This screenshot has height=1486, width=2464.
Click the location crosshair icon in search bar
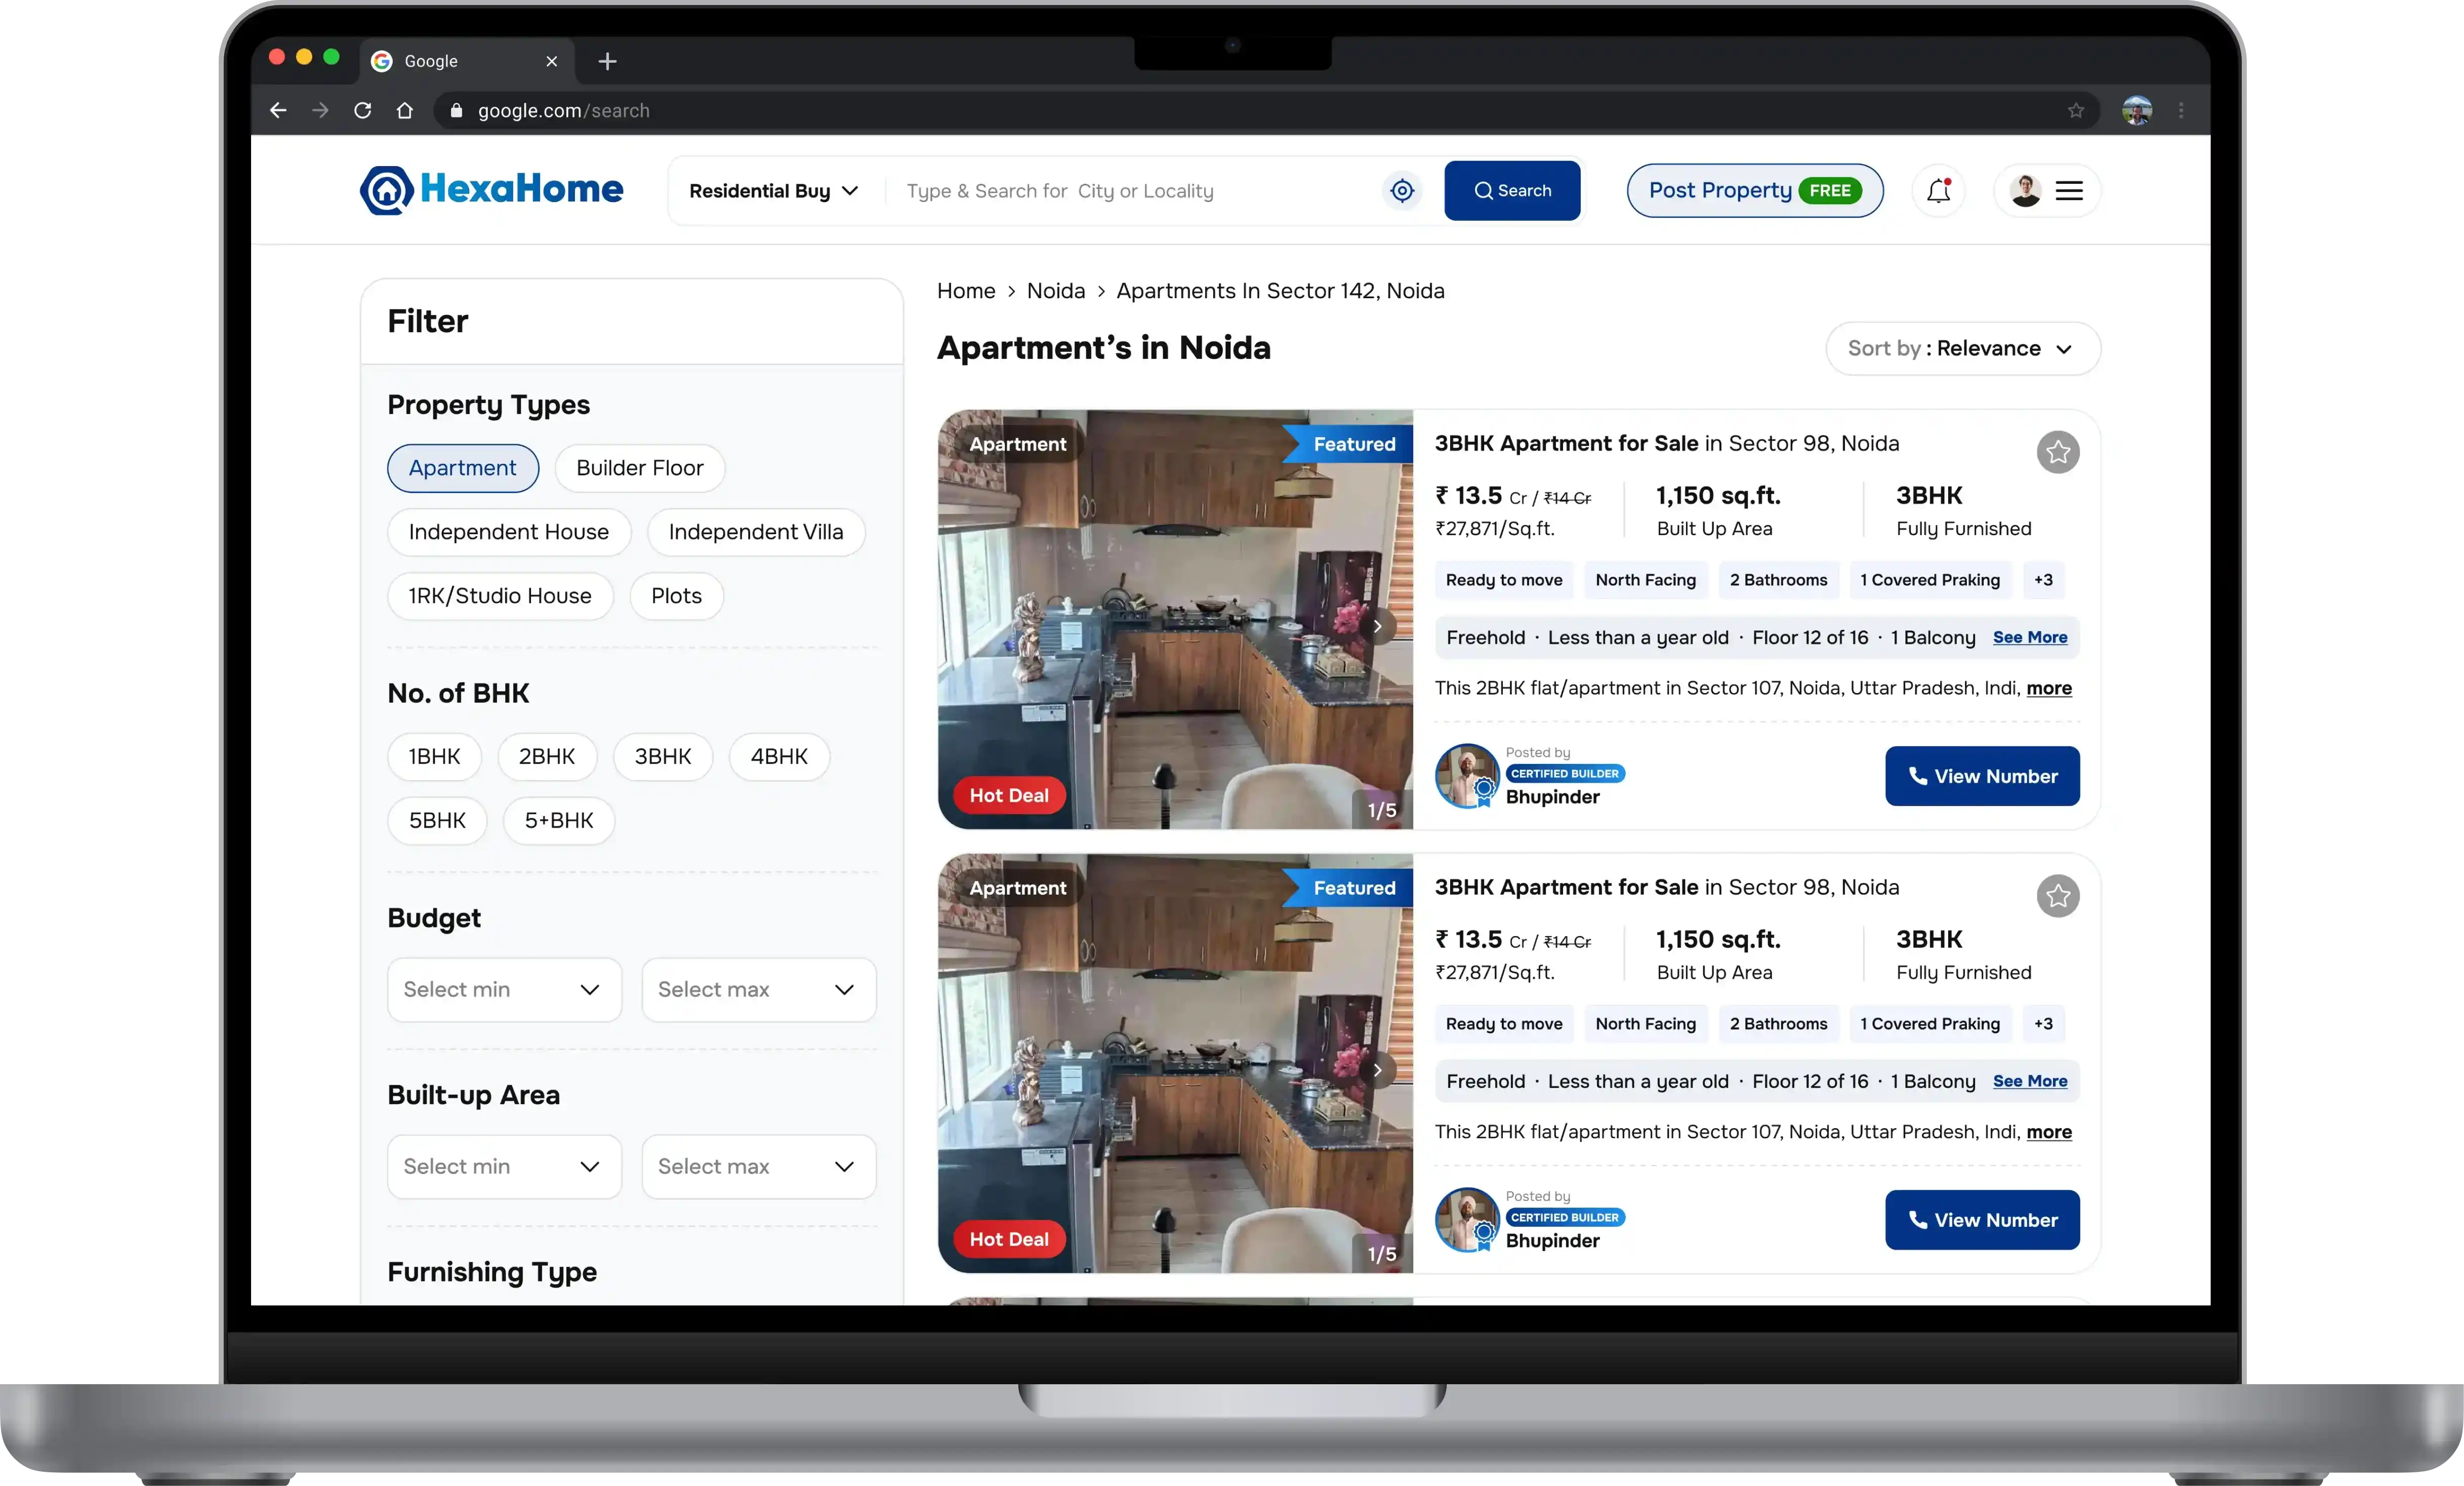point(1402,191)
